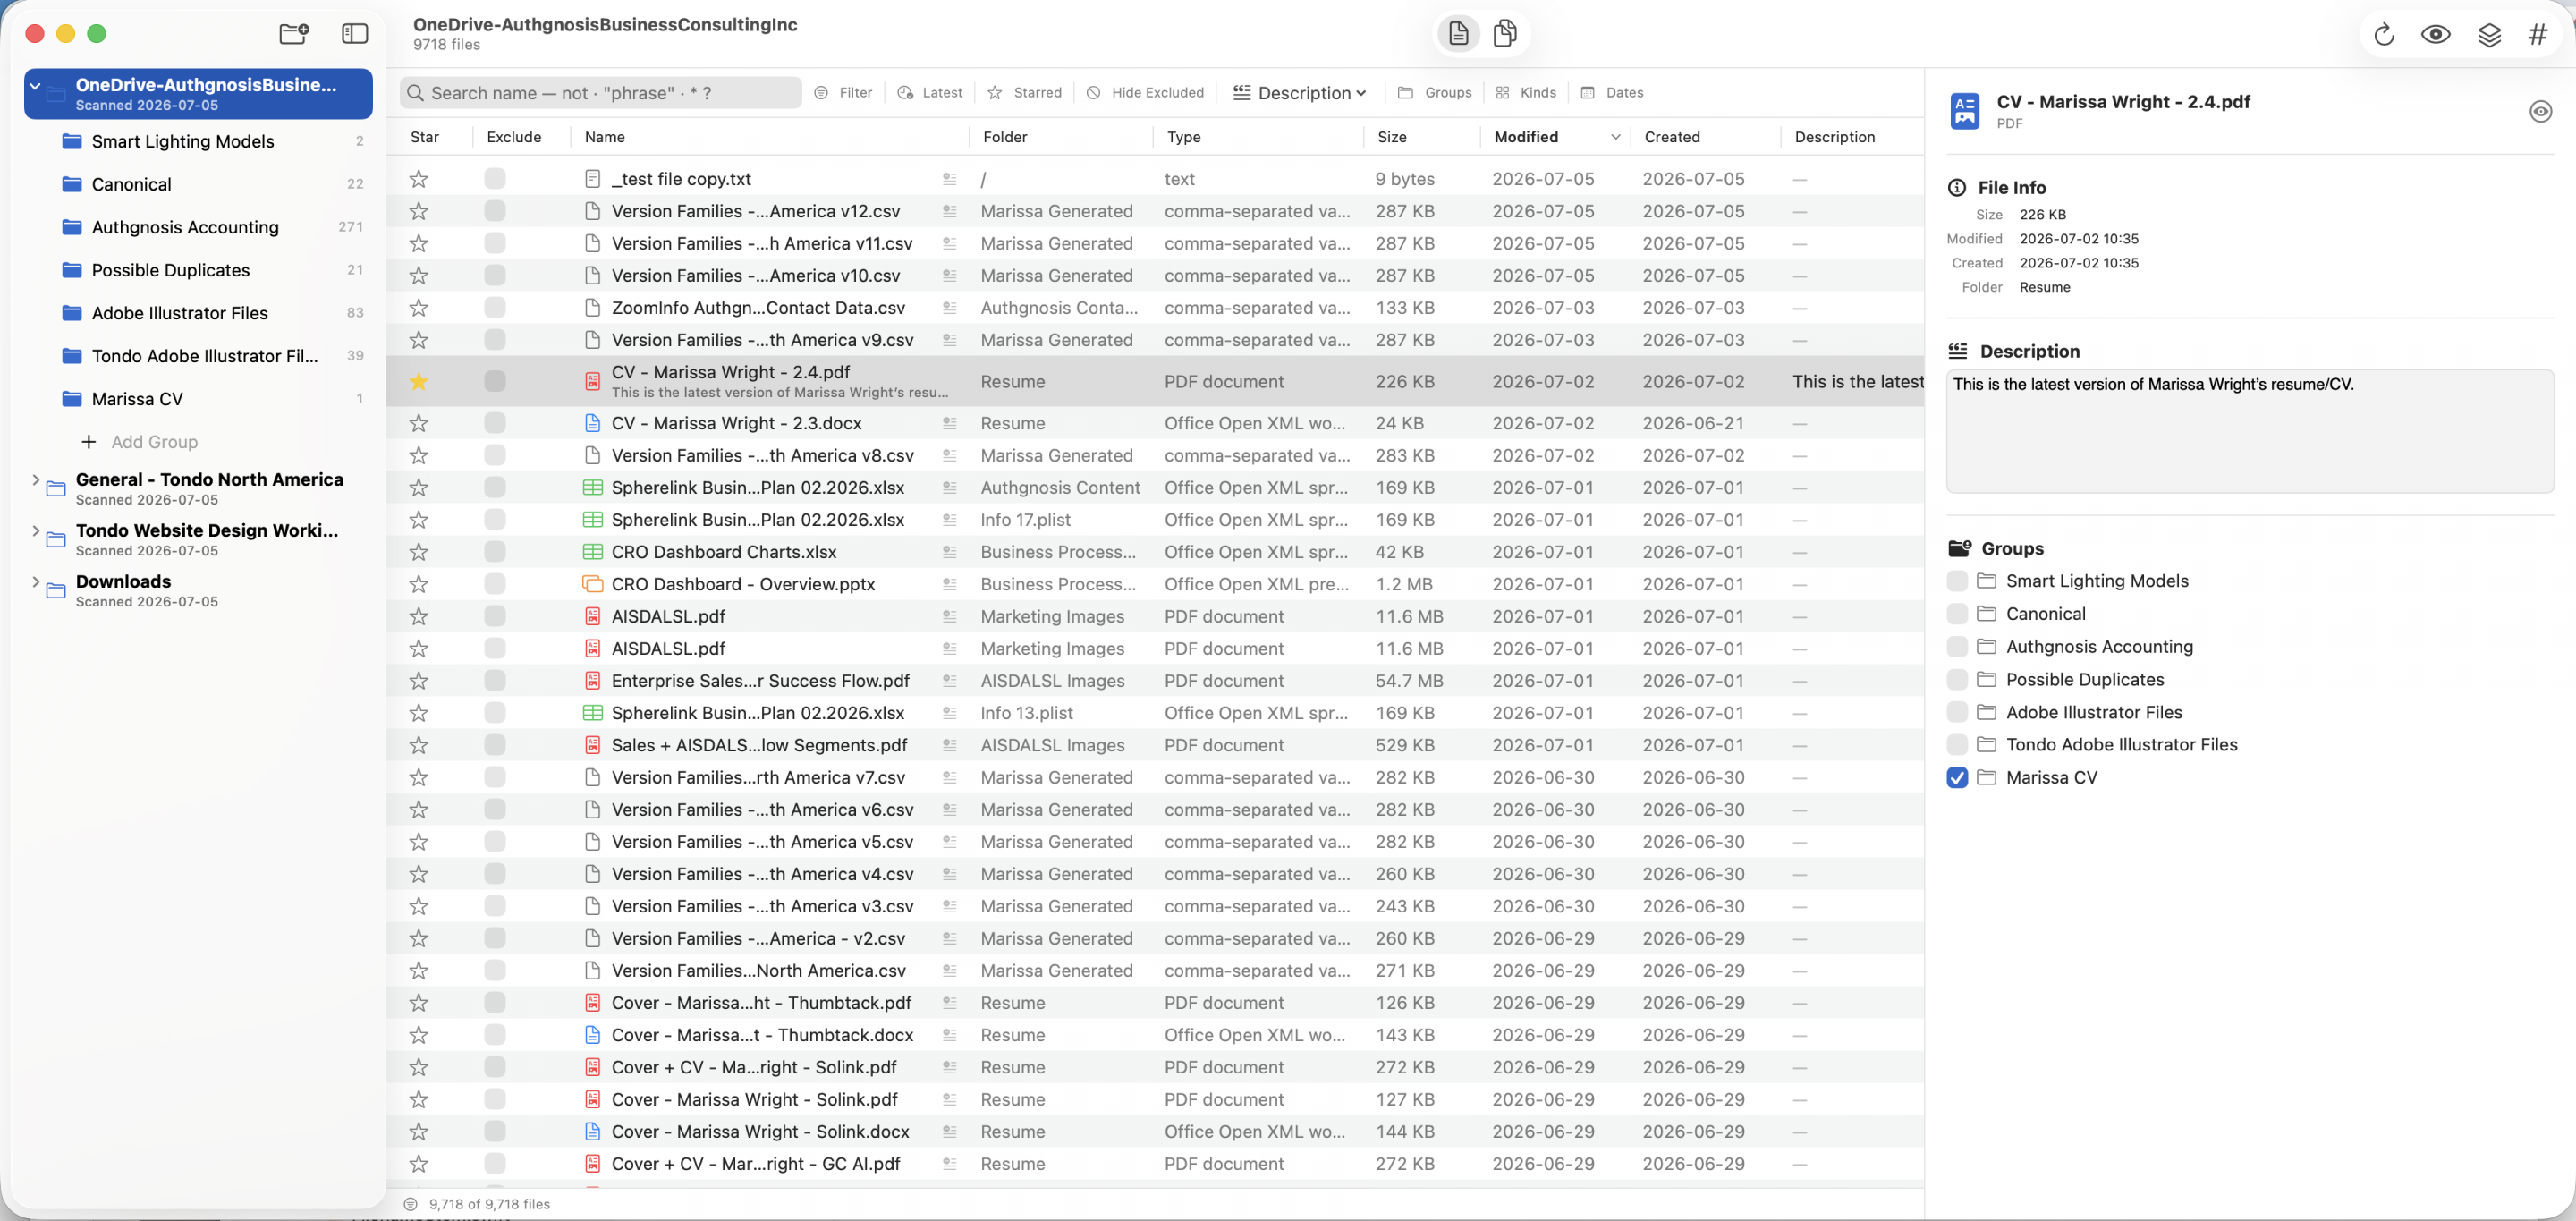Expand Tondo Website Design Working source
The height and width of the screenshot is (1221, 2576).
[36, 531]
